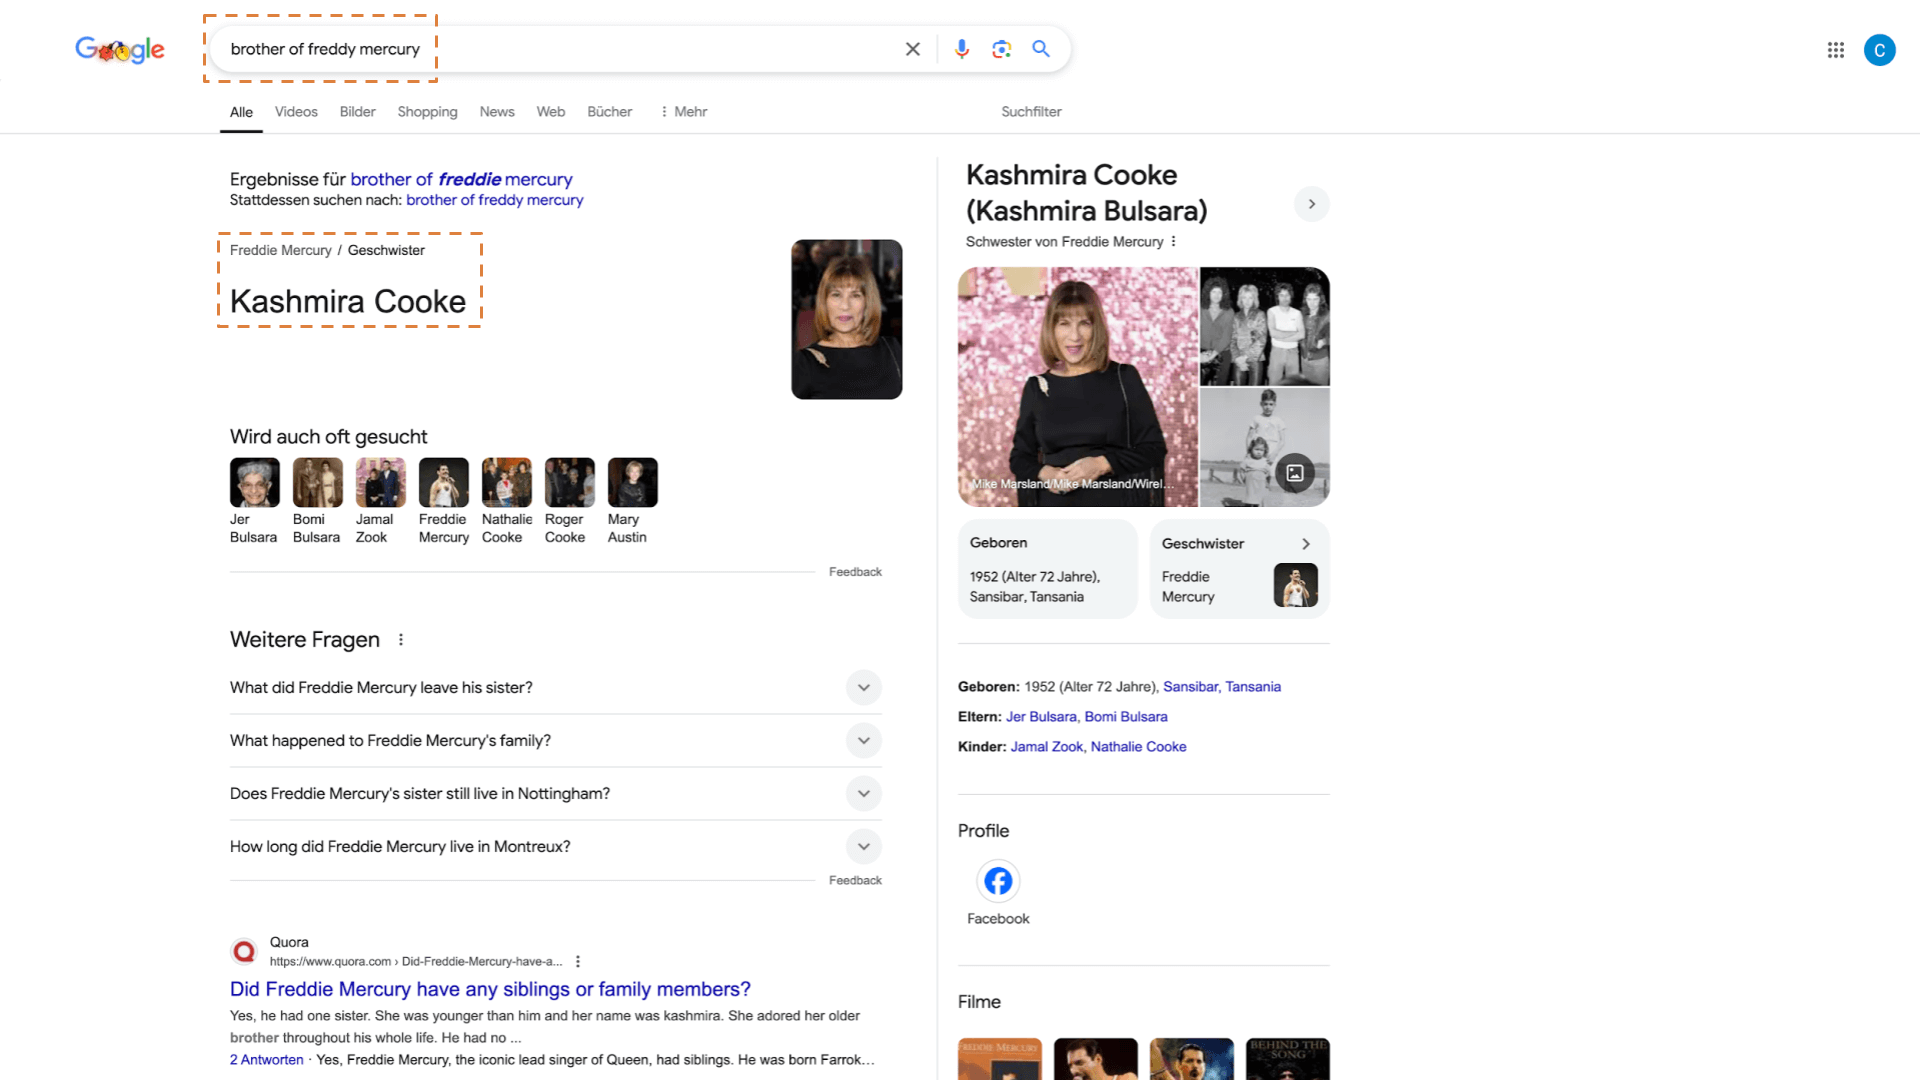Screen dimensions: 1920x1080
Task: Start voice search with microphone icon
Action: pyautogui.click(x=961, y=49)
